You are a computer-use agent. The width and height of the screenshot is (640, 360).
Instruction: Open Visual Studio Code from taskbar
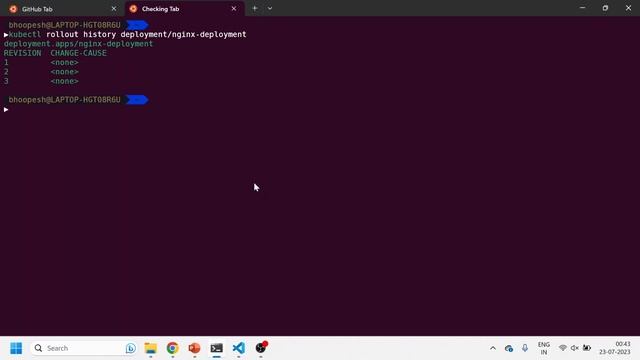click(239, 348)
